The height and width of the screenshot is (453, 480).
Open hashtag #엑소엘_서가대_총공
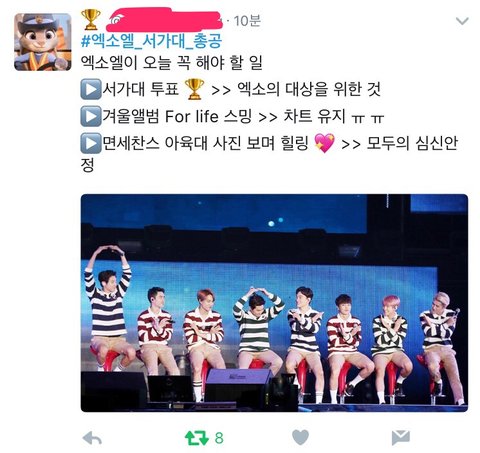point(152,41)
